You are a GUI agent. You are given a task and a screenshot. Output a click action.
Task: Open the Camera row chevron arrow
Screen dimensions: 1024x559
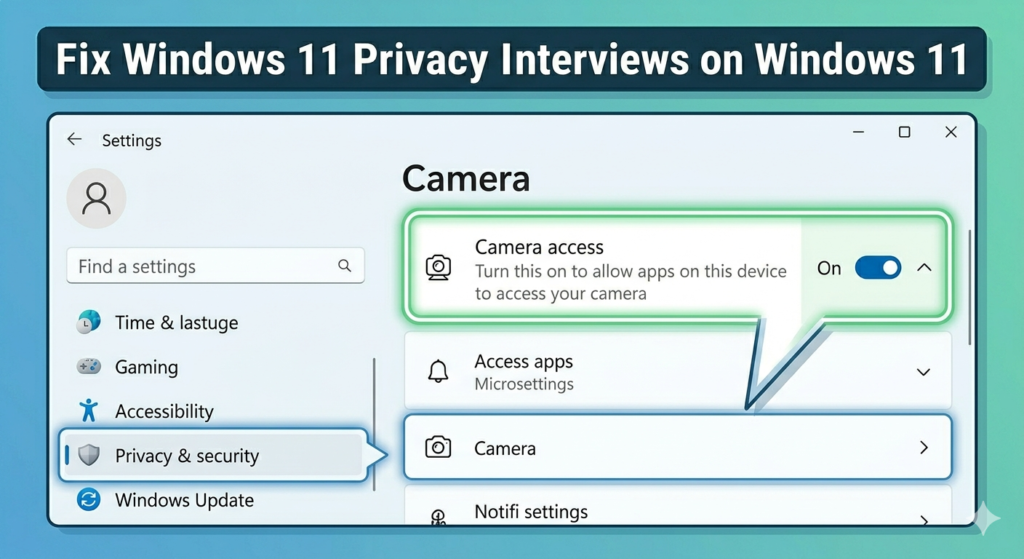click(924, 447)
